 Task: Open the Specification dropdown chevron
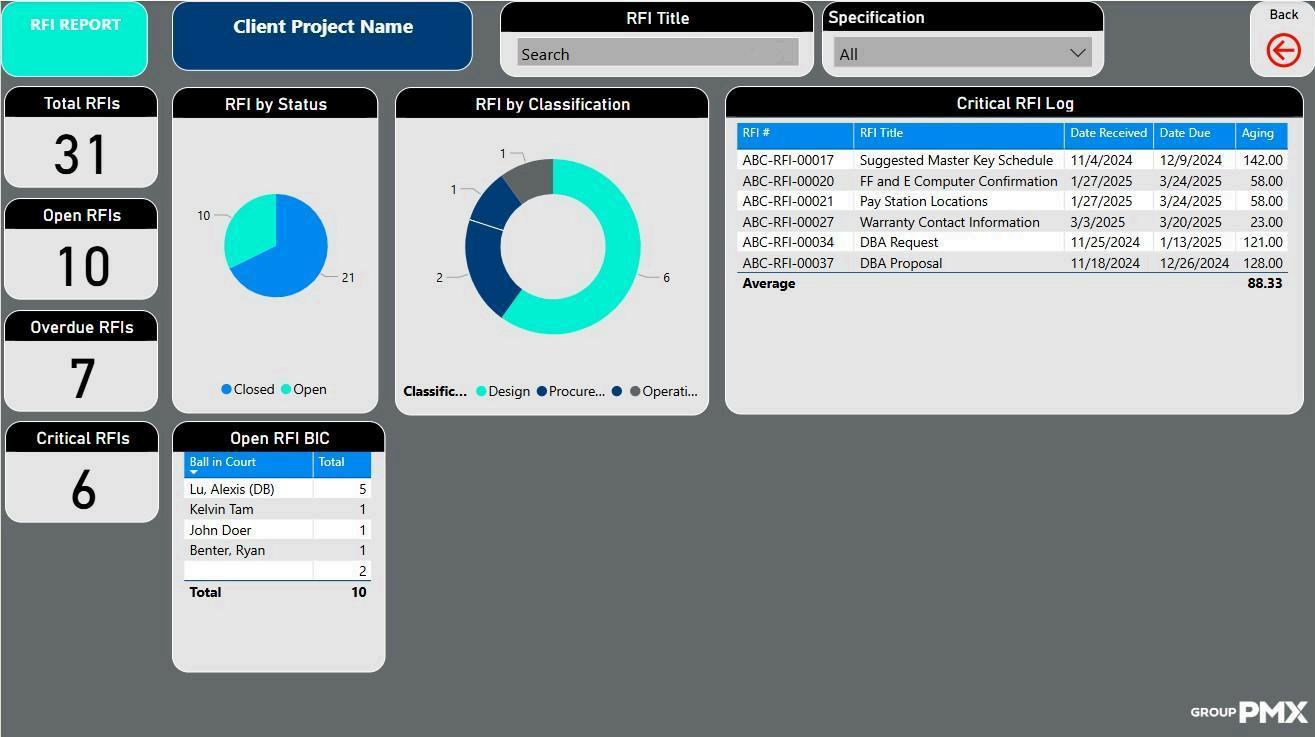point(1077,53)
